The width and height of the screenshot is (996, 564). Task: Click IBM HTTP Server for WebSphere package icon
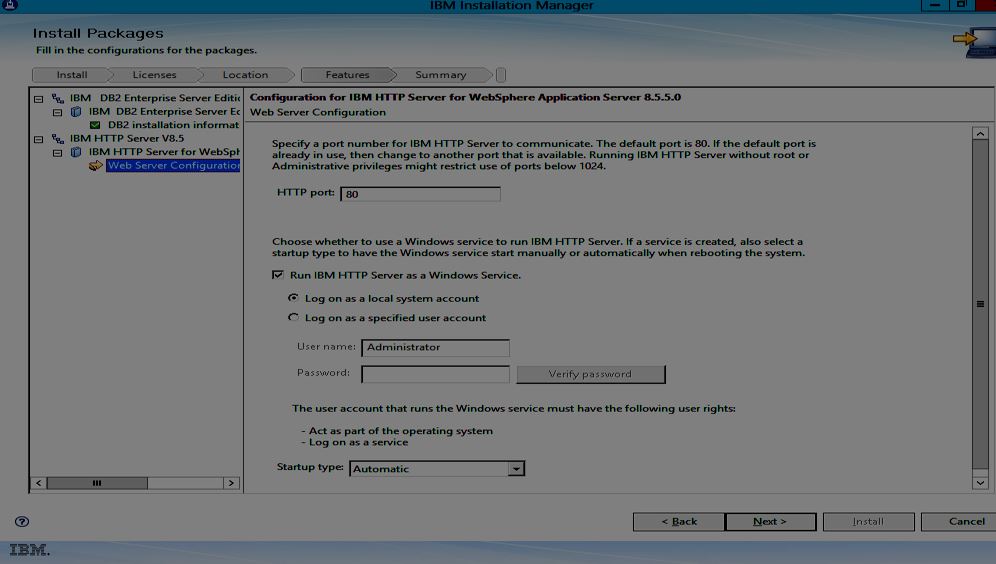pyautogui.click(x=76, y=152)
